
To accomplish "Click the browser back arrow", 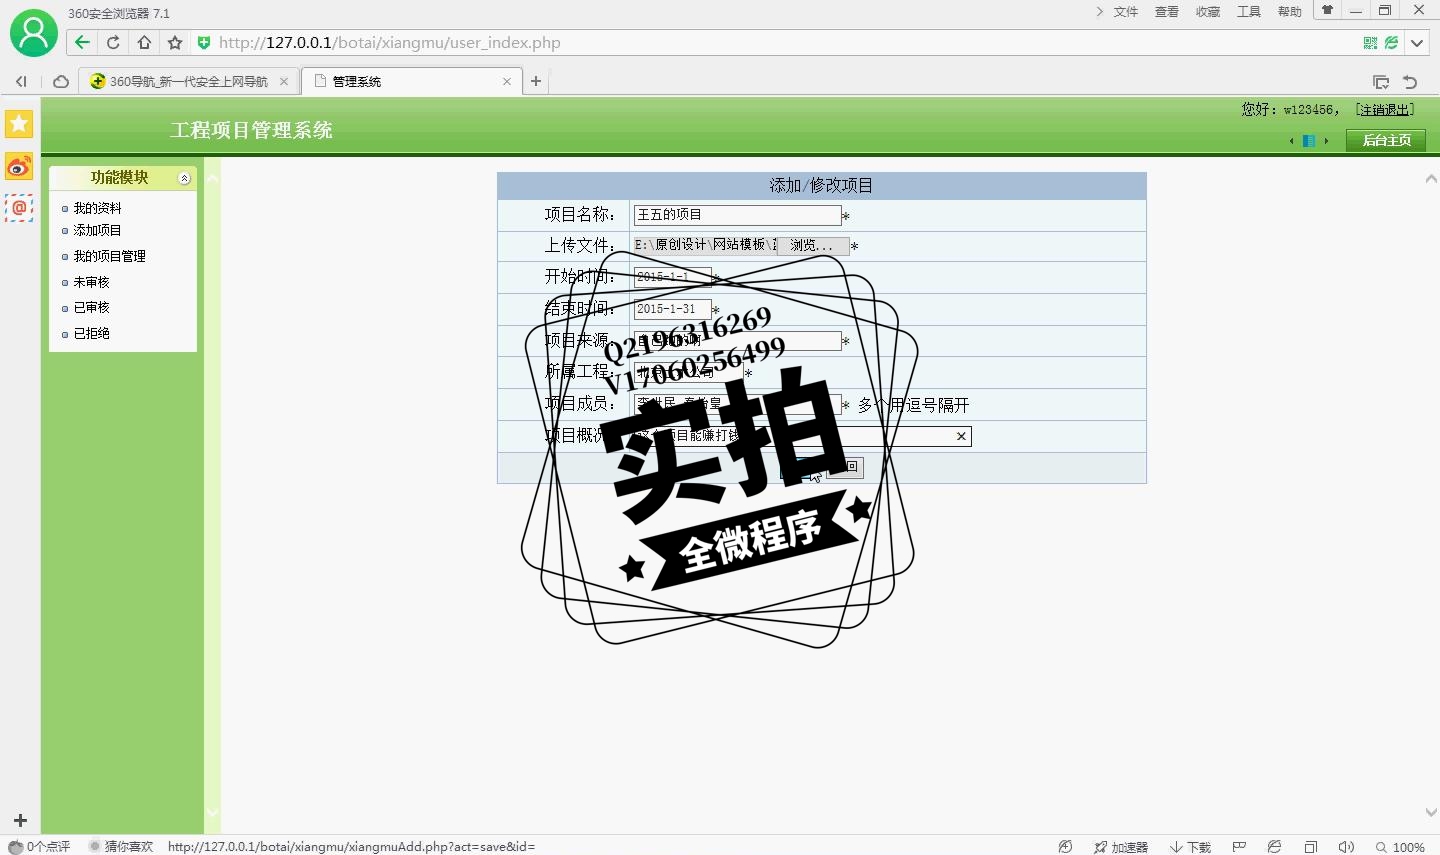I will (x=82, y=42).
